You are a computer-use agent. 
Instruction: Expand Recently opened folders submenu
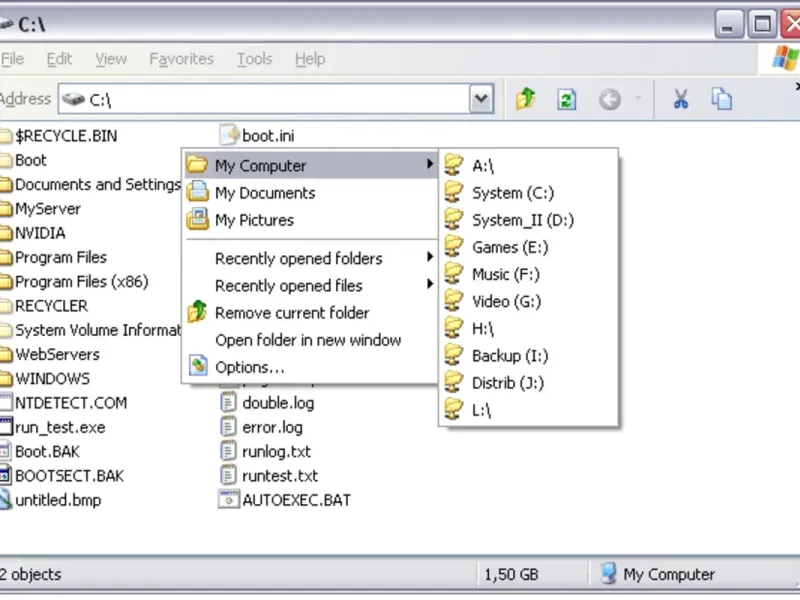click(310, 258)
